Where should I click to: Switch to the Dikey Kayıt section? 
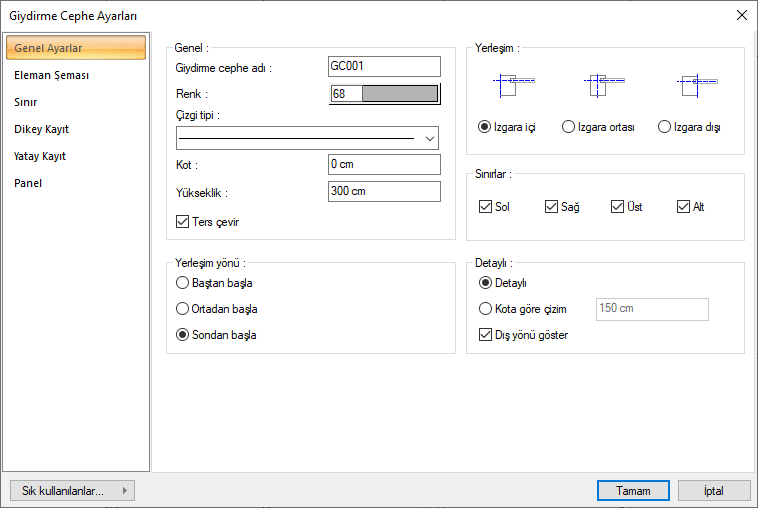point(41,129)
